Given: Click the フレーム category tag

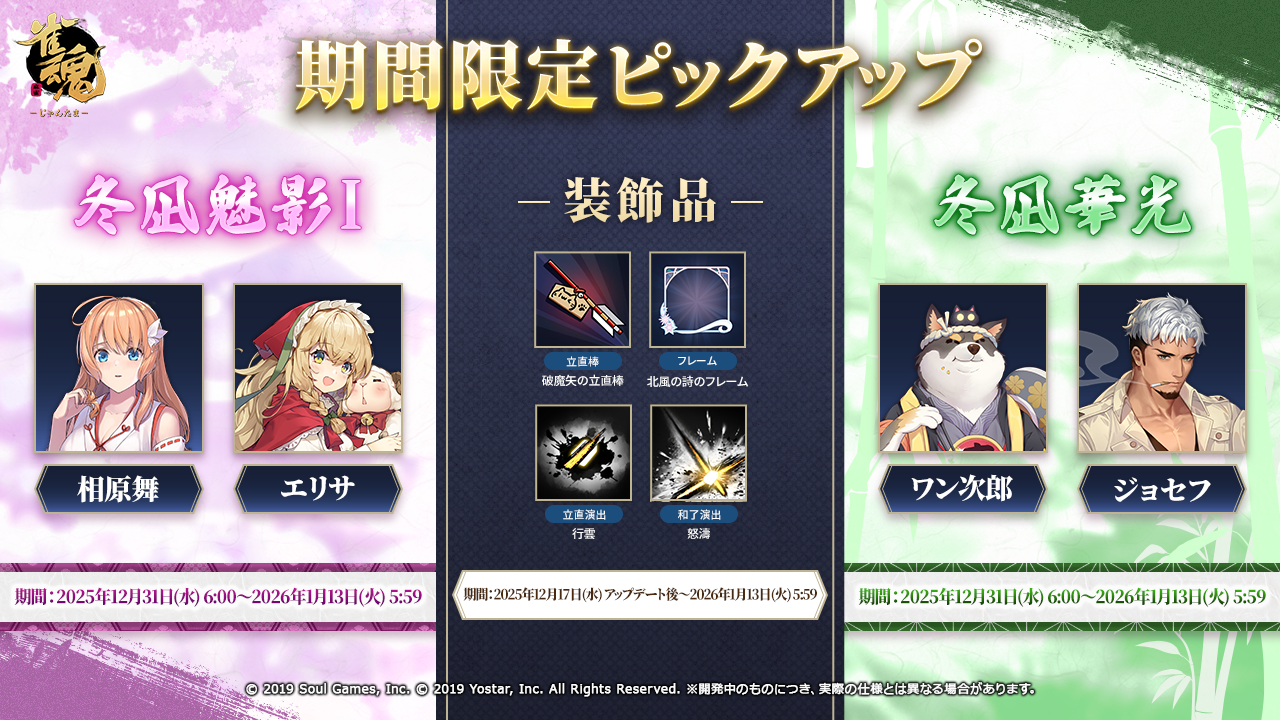Looking at the screenshot, I should click(x=697, y=361).
